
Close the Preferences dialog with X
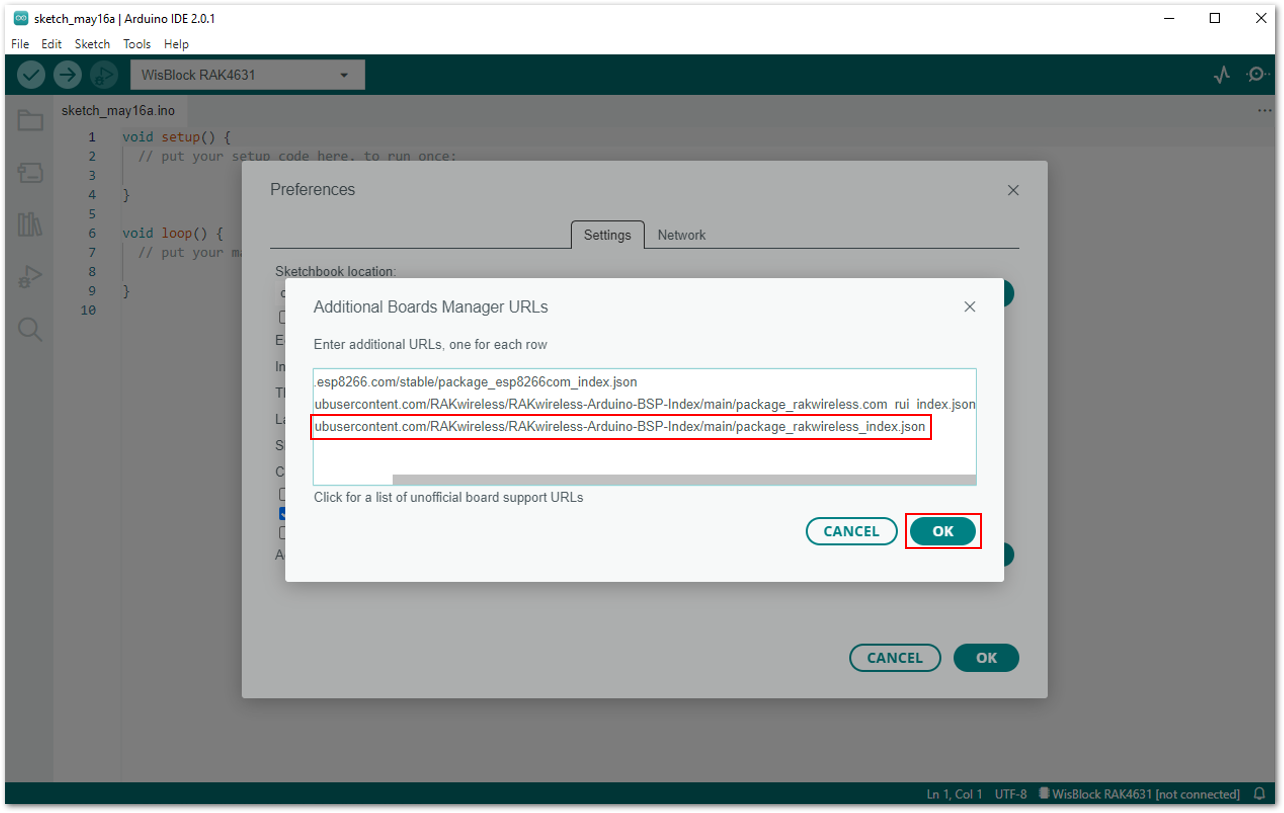pyautogui.click(x=1013, y=190)
